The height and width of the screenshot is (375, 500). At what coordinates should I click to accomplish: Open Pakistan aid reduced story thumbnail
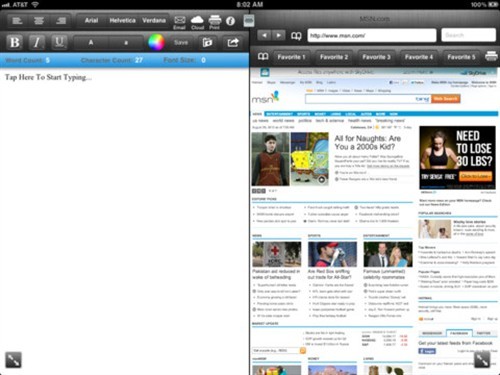point(277,254)
